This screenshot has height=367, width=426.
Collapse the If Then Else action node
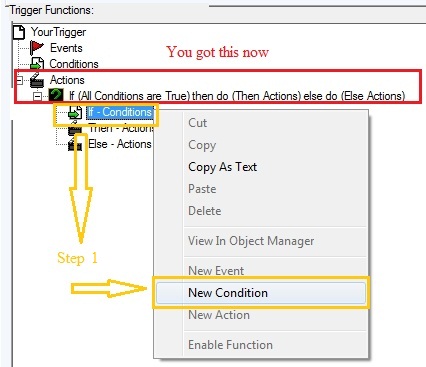(x=38, y=96)
